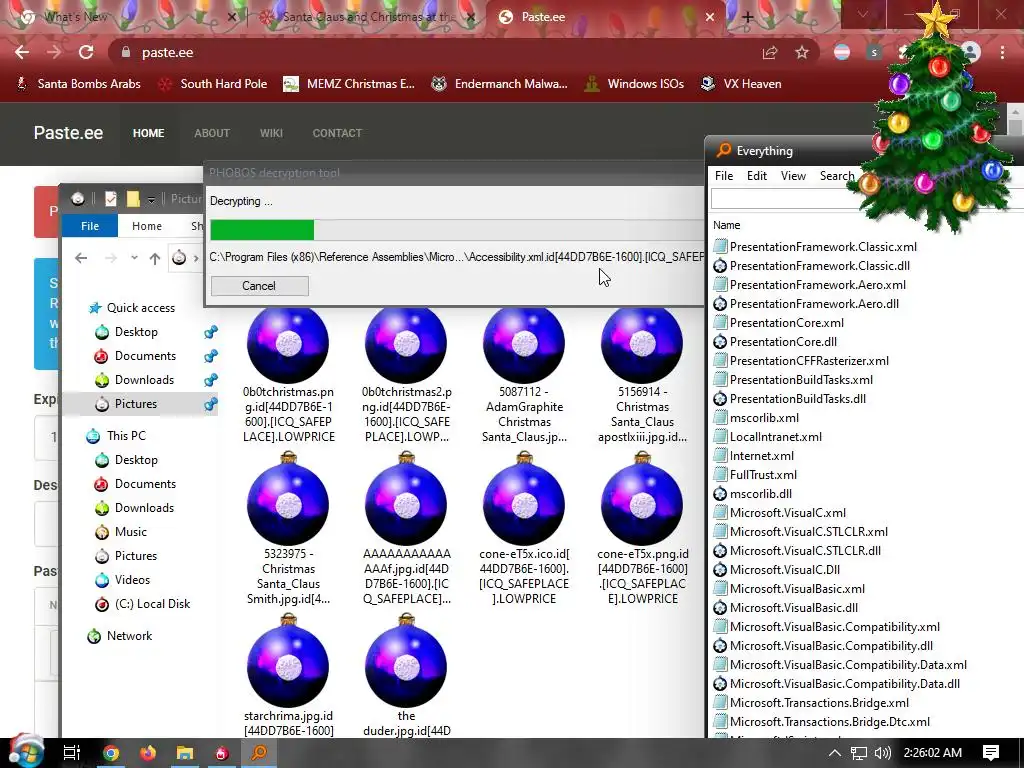Select Quick access in Explorer sidebar
The height and width of the screenshot is (768, 1024).
[140, 308]
